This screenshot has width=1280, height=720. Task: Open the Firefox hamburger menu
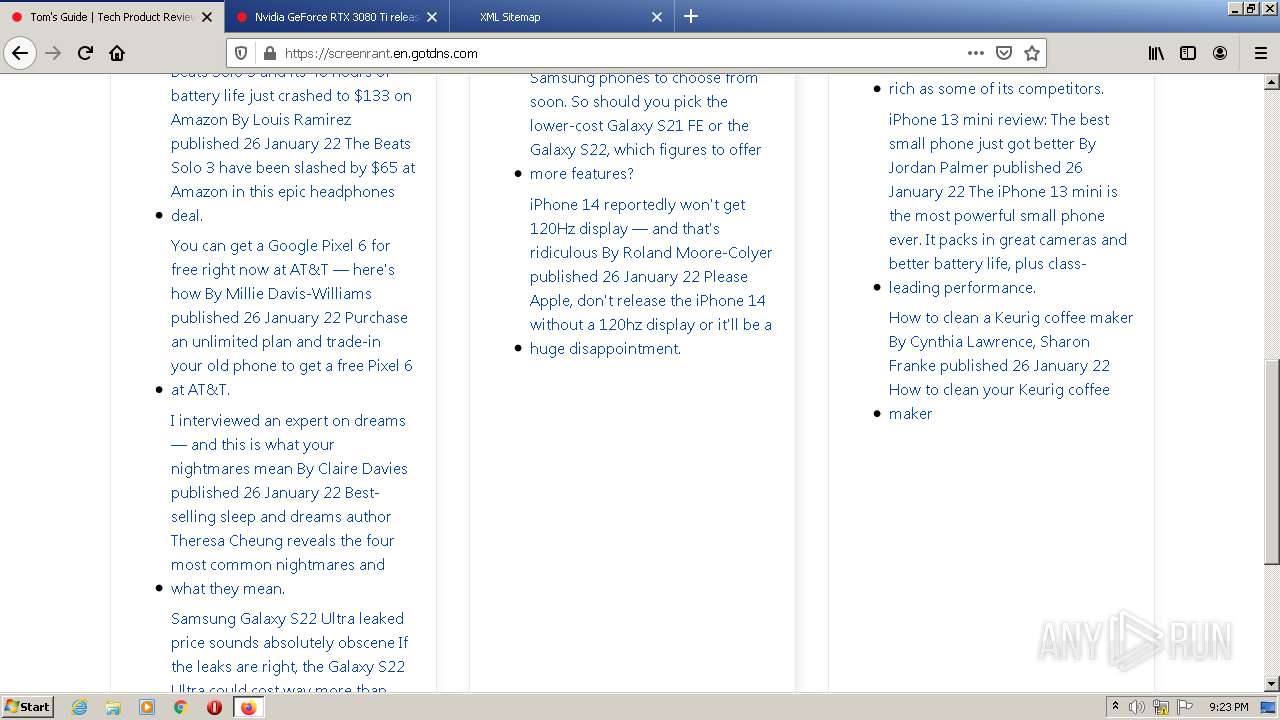coord(1260,53)
